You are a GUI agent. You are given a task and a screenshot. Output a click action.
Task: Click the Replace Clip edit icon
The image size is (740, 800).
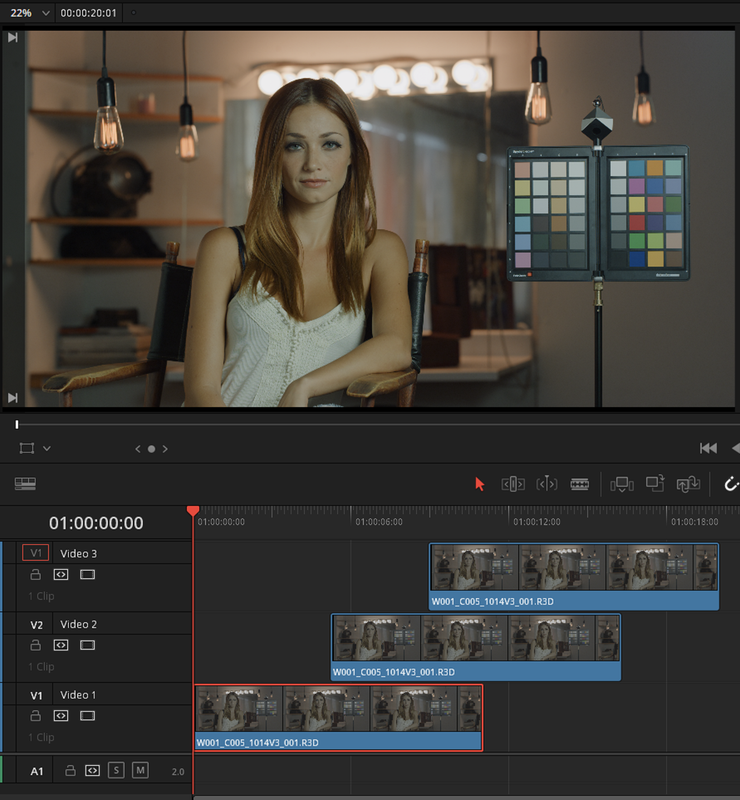(688, 484)
